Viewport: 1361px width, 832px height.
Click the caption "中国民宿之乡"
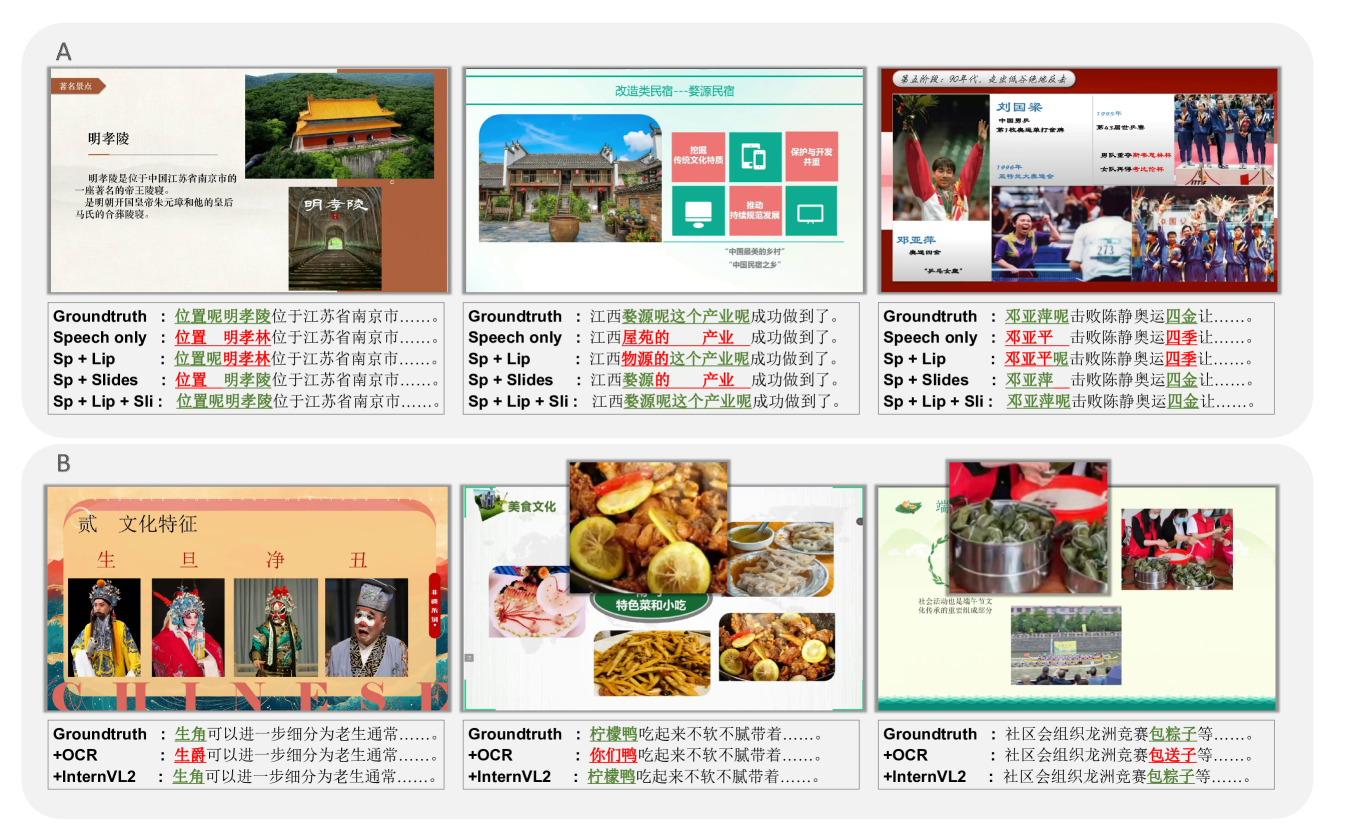click(x=754, y=264)
